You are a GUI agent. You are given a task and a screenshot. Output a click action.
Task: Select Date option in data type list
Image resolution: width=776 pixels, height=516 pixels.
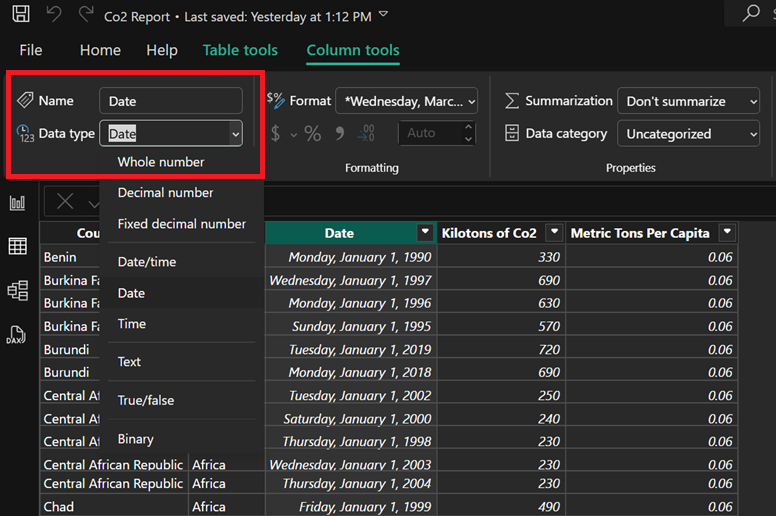coord(131,293)
